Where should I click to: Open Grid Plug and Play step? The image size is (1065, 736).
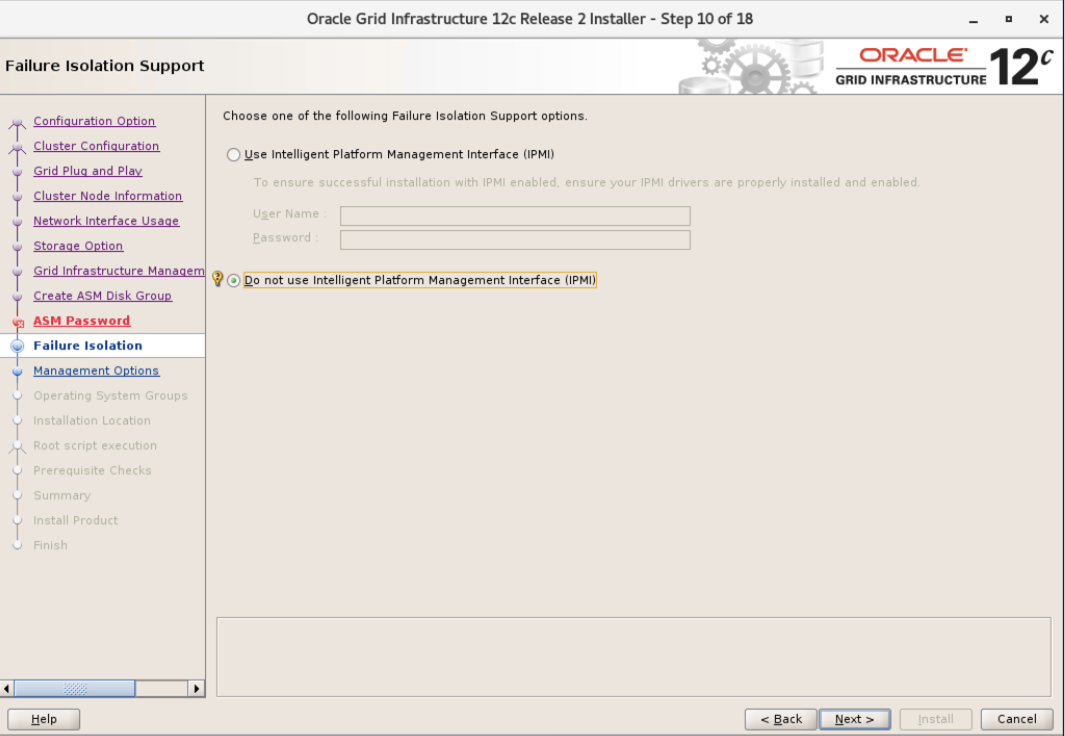pos(88,171)
